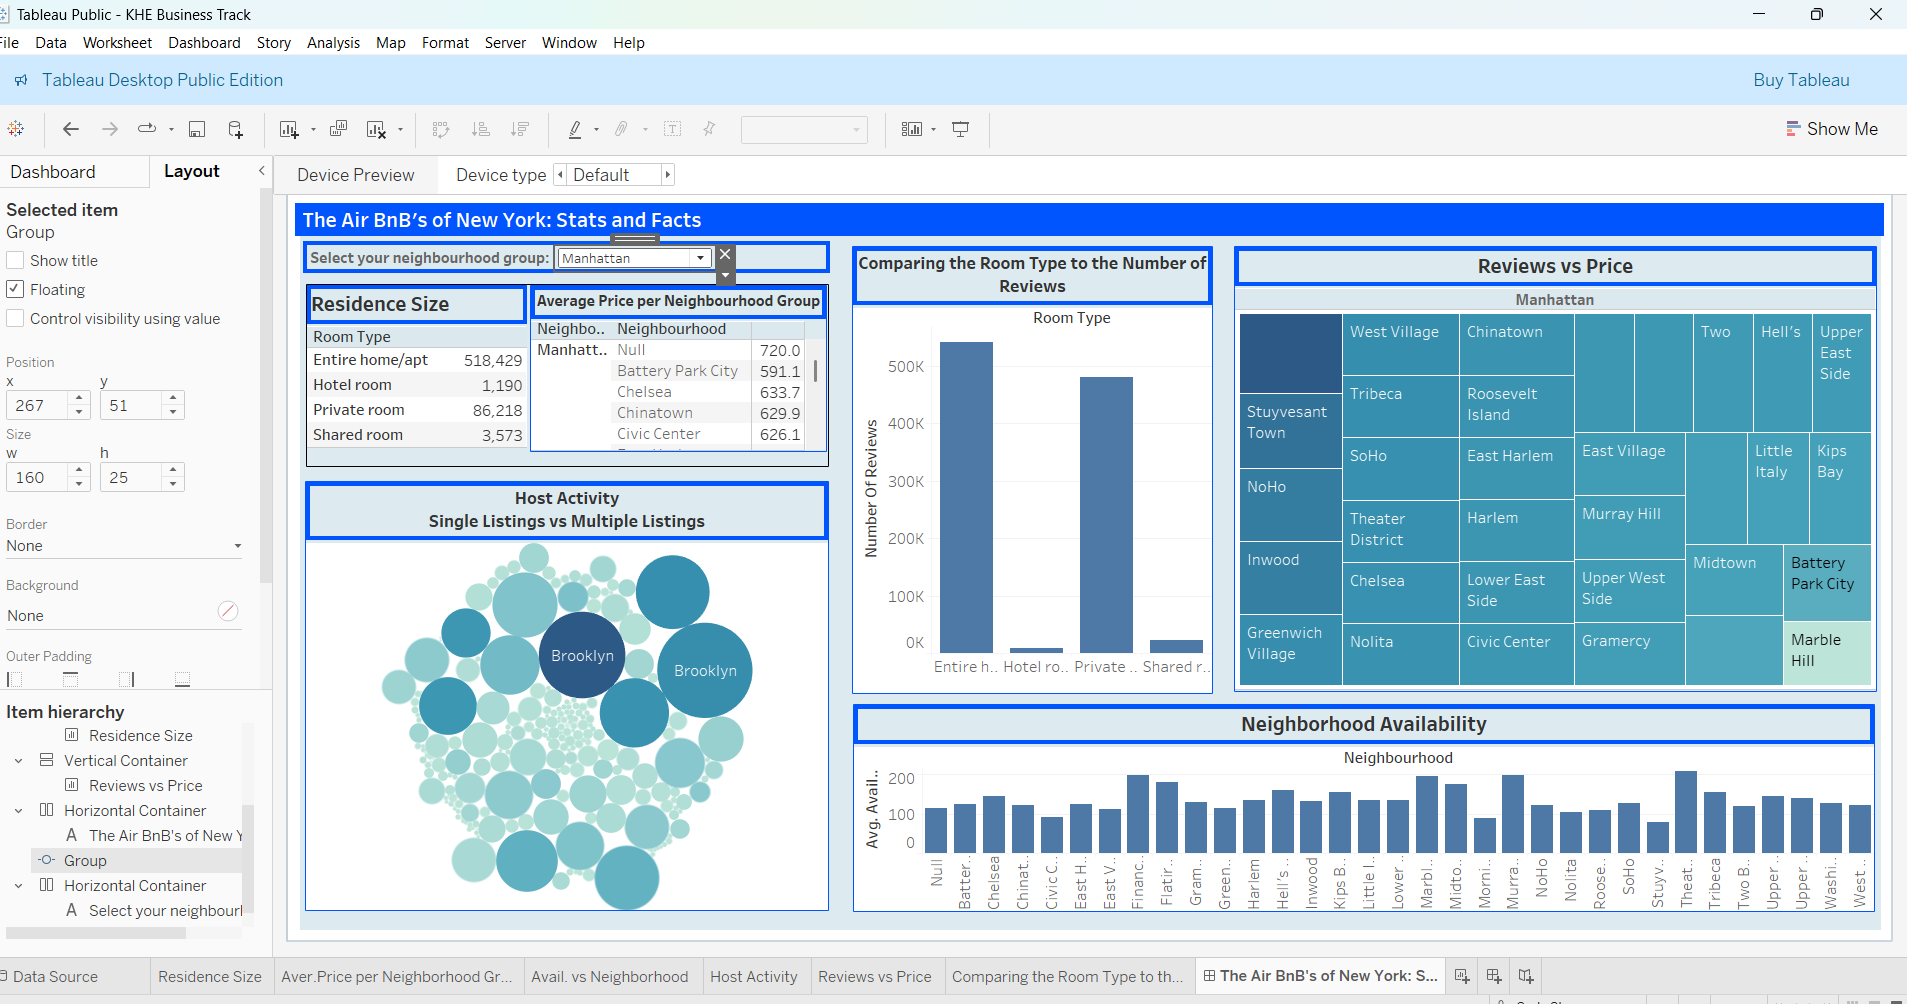Click the Duplicate Sheet icon

point(339,129)
